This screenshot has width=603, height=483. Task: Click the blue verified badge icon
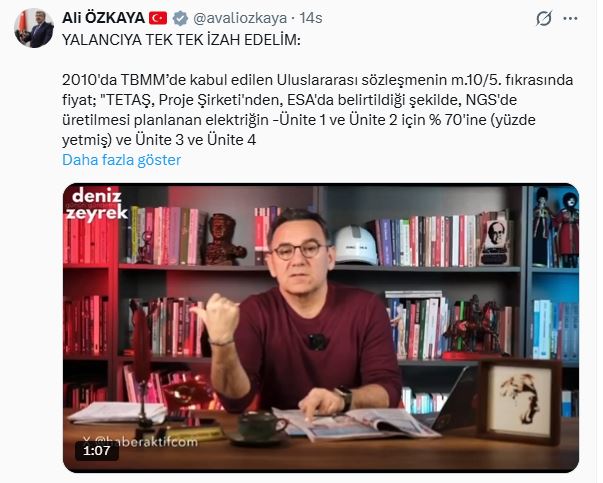[180, 18]
